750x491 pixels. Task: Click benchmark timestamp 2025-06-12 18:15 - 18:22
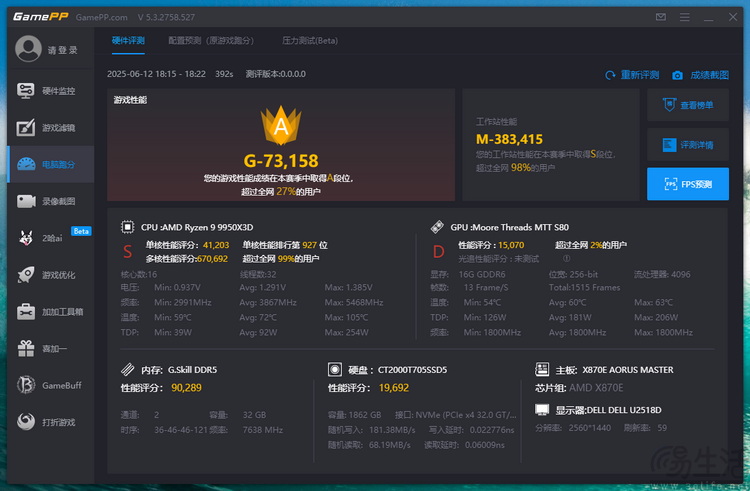coord(156,74)
